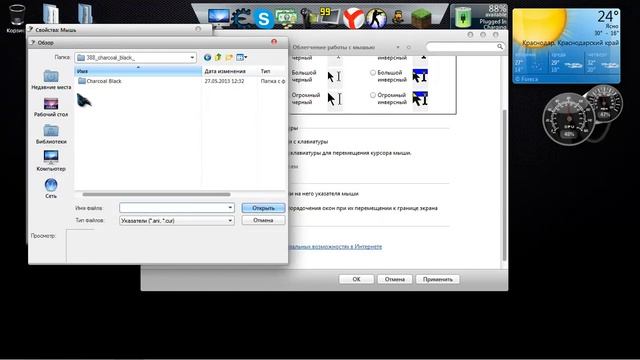The width and height of the screenshot is (640, 360).
Task: Open the view menu dropdown in Browse dialog
Action: click(x=242, y=58)
